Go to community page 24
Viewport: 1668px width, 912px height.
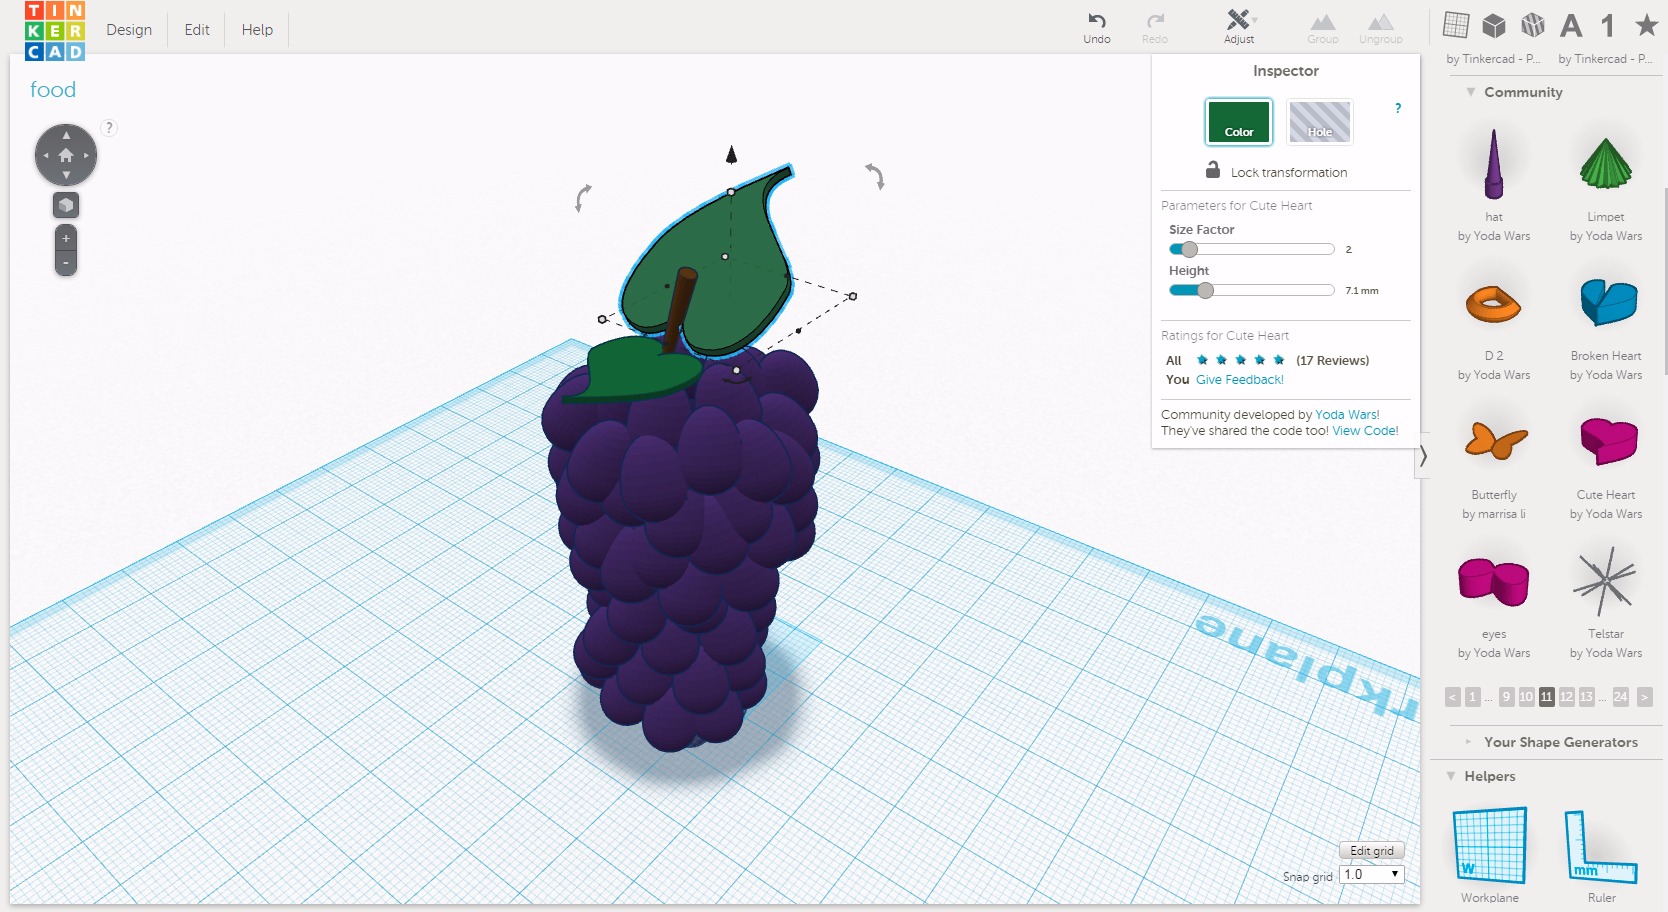1620,697
